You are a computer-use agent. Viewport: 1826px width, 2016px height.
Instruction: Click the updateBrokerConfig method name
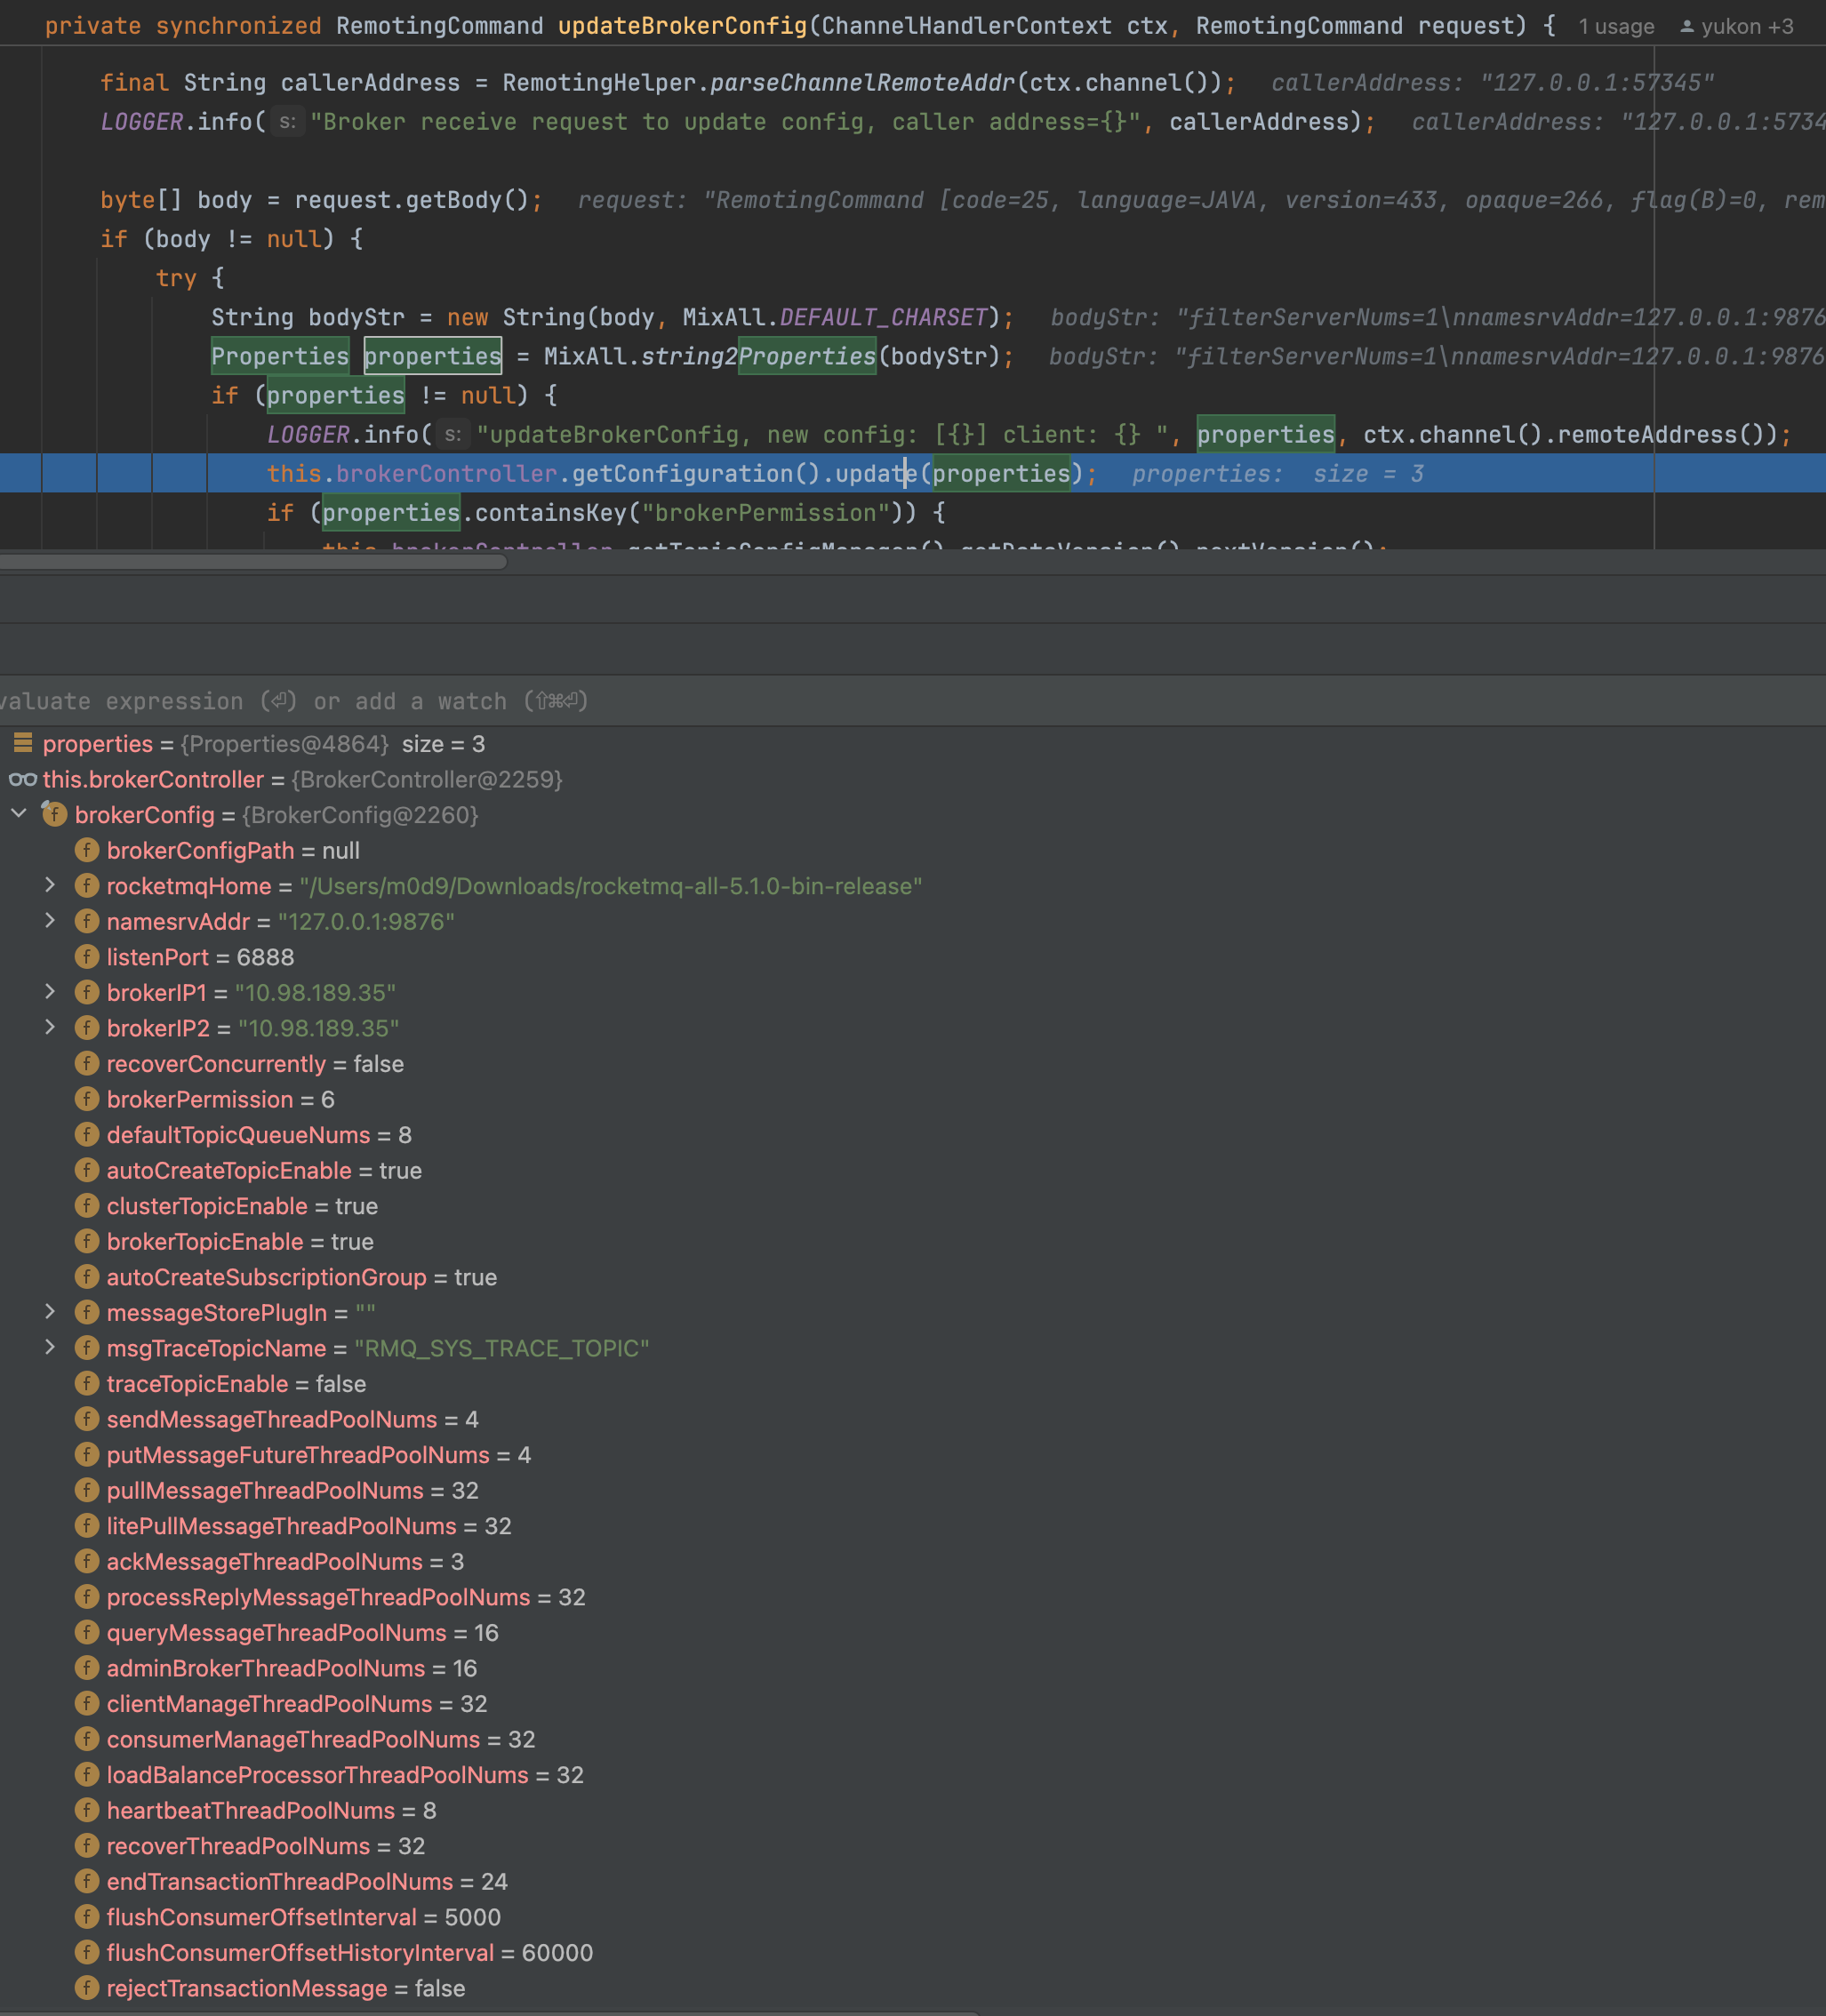coord(682,26)
